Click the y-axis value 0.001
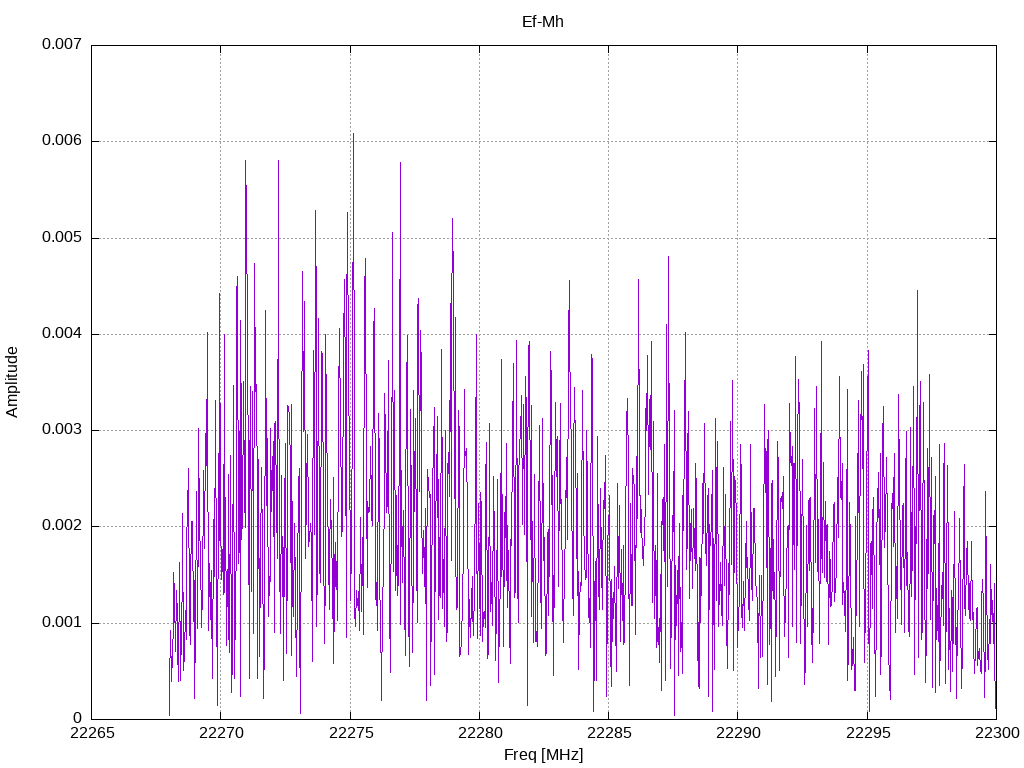 click(x=62, y=622)
